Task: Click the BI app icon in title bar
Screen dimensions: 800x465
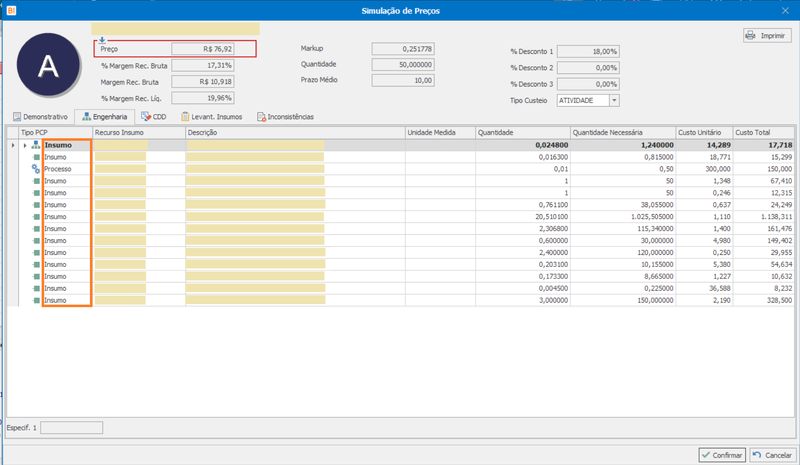Action: coord(12,10)
